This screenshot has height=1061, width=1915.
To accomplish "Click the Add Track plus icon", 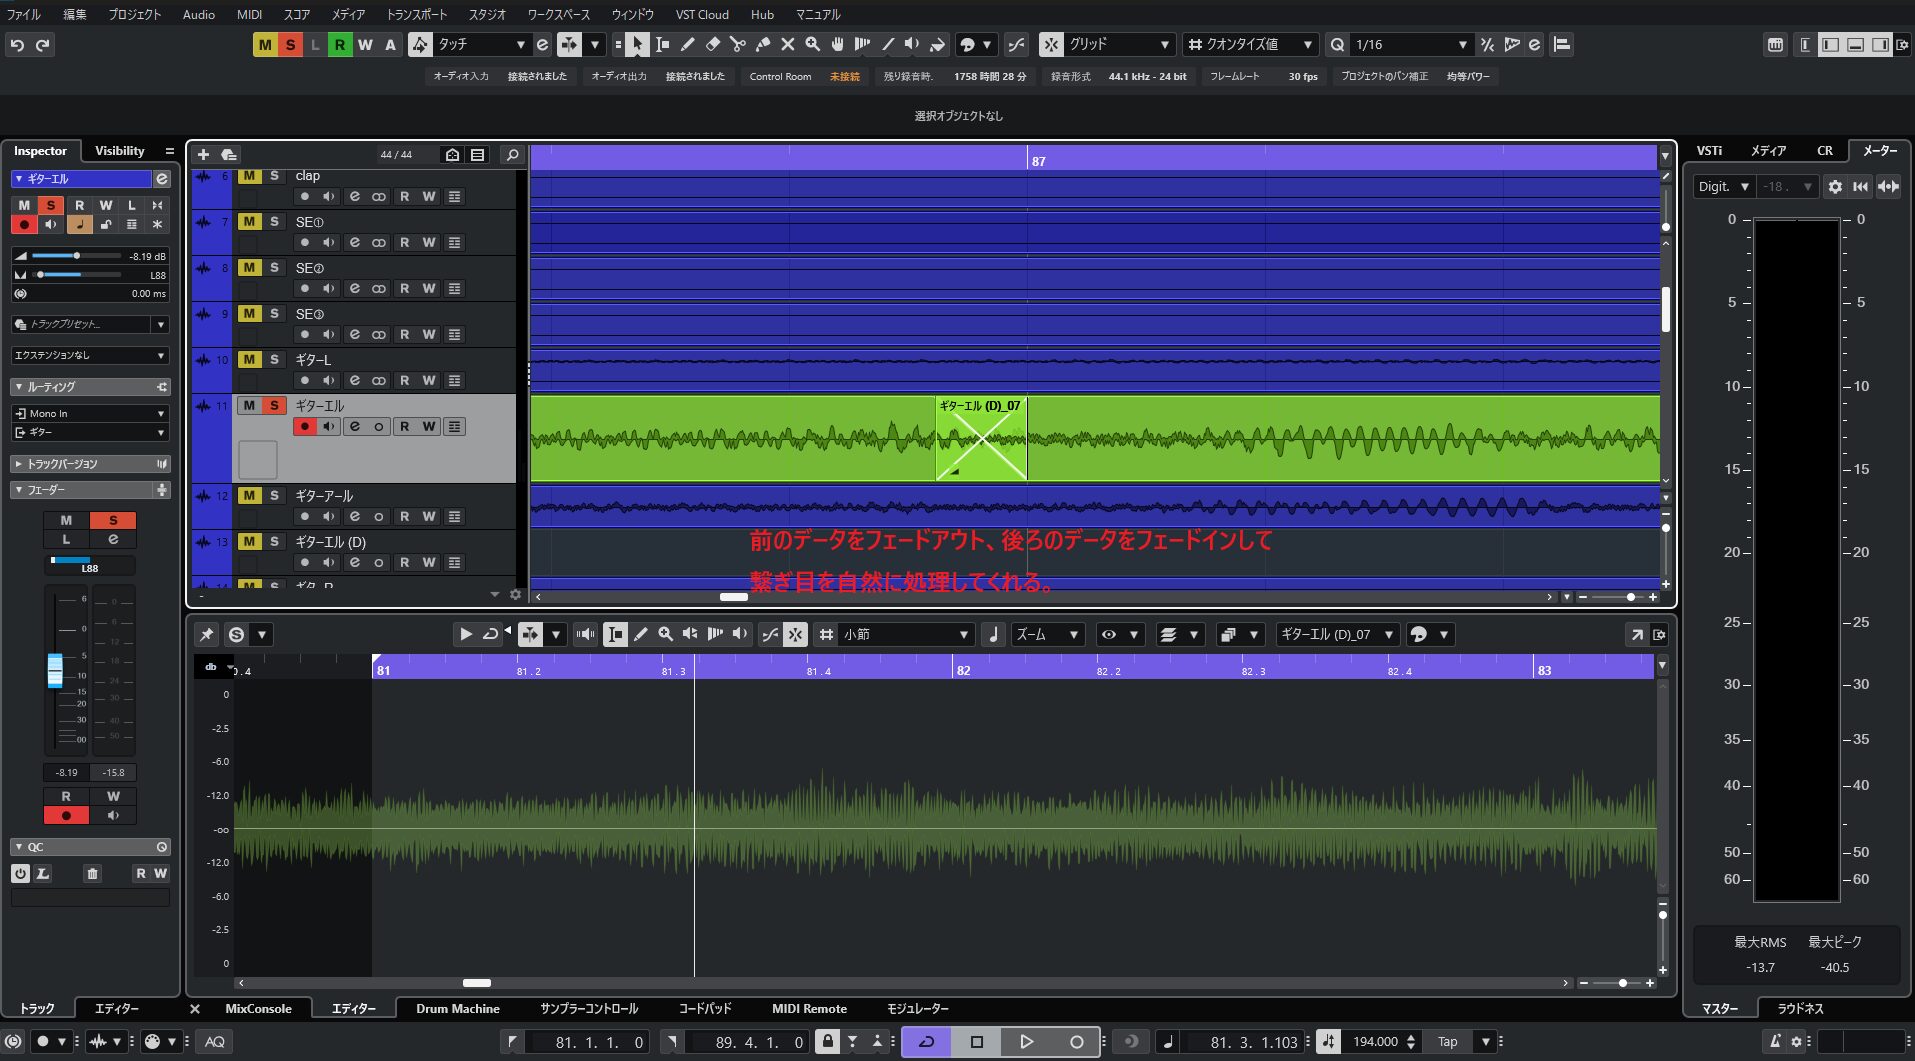I will [x=203, y=154].
